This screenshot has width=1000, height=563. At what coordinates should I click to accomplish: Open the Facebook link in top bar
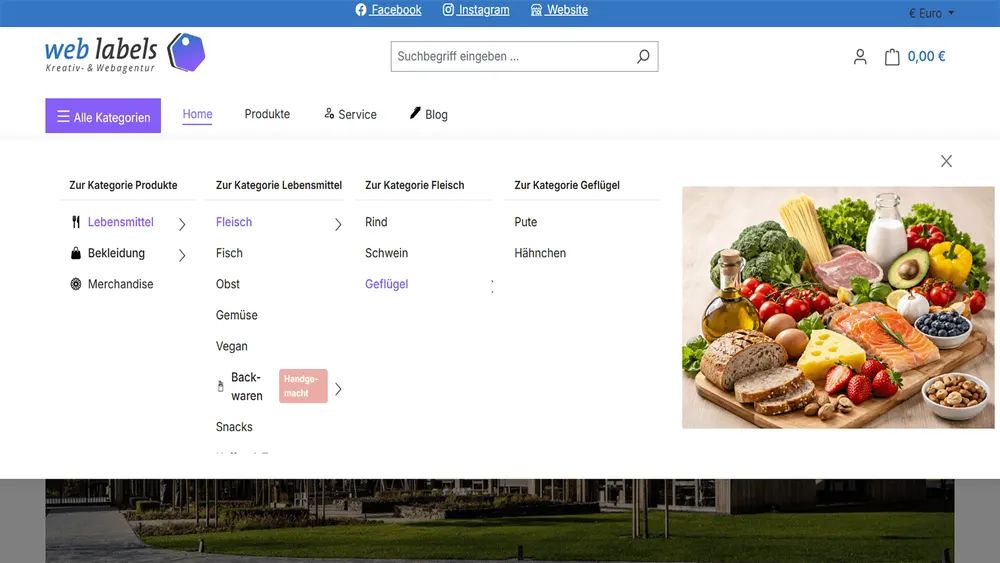click(x=388, y=10)
